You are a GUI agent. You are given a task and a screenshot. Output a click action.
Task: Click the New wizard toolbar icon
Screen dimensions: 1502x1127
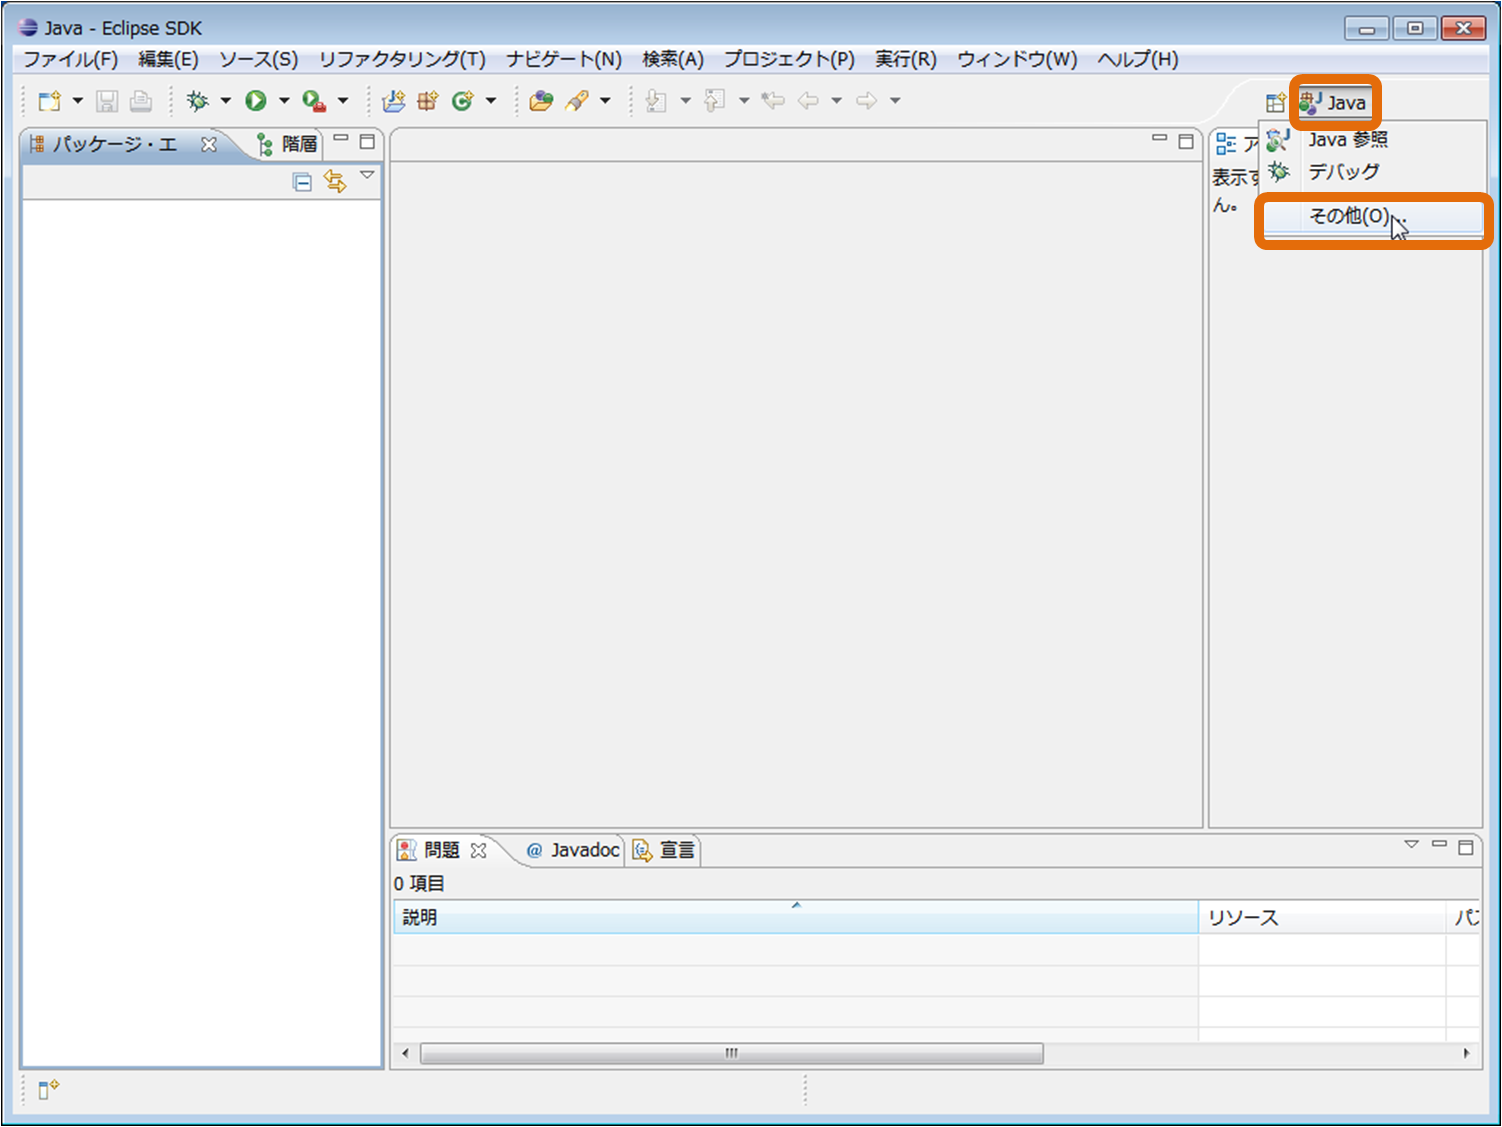pyautogui.click(x=49, y=101)
